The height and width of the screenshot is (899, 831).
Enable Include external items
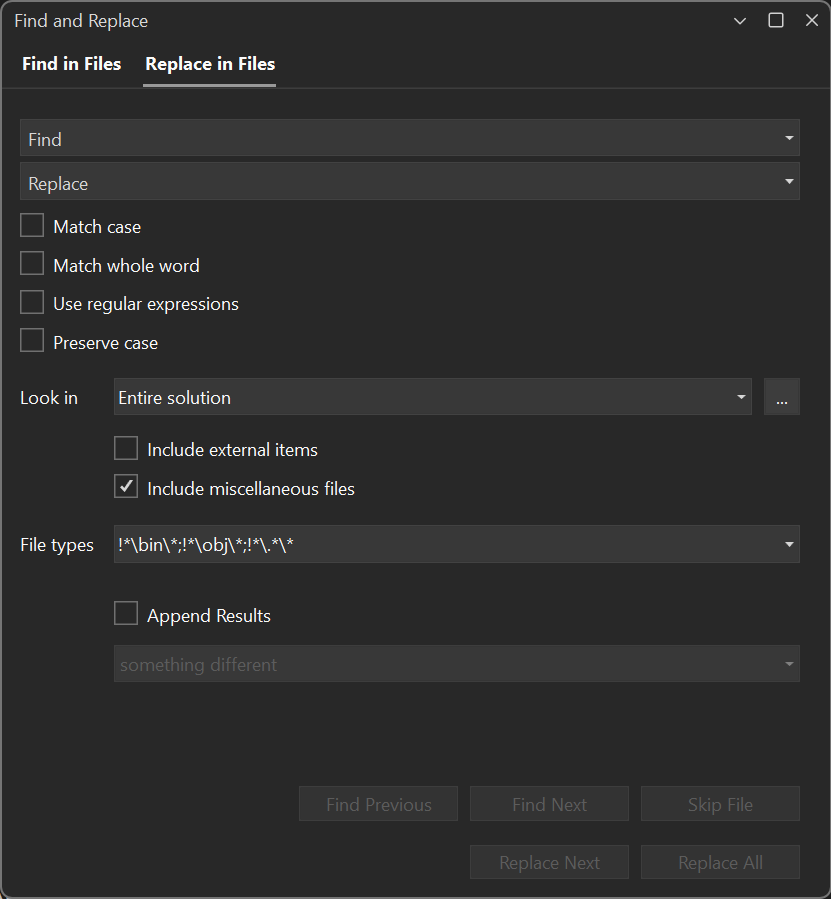126,448
